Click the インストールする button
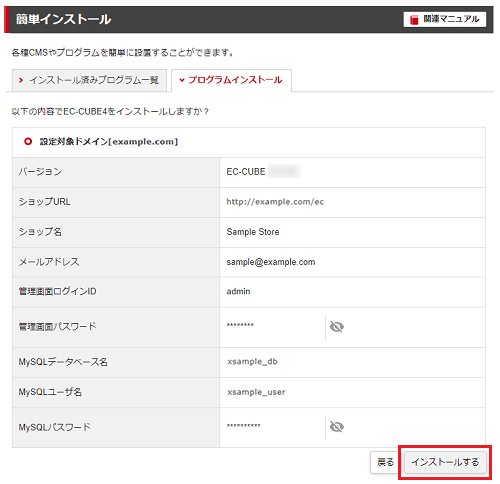The height and width of the screenshot is (484, 500). pos(445,462)
